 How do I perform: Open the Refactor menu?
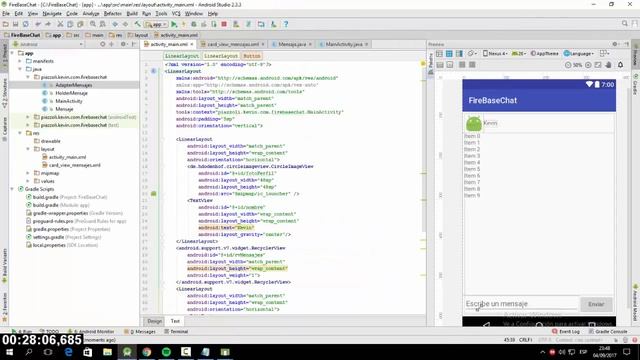point(113,13)
